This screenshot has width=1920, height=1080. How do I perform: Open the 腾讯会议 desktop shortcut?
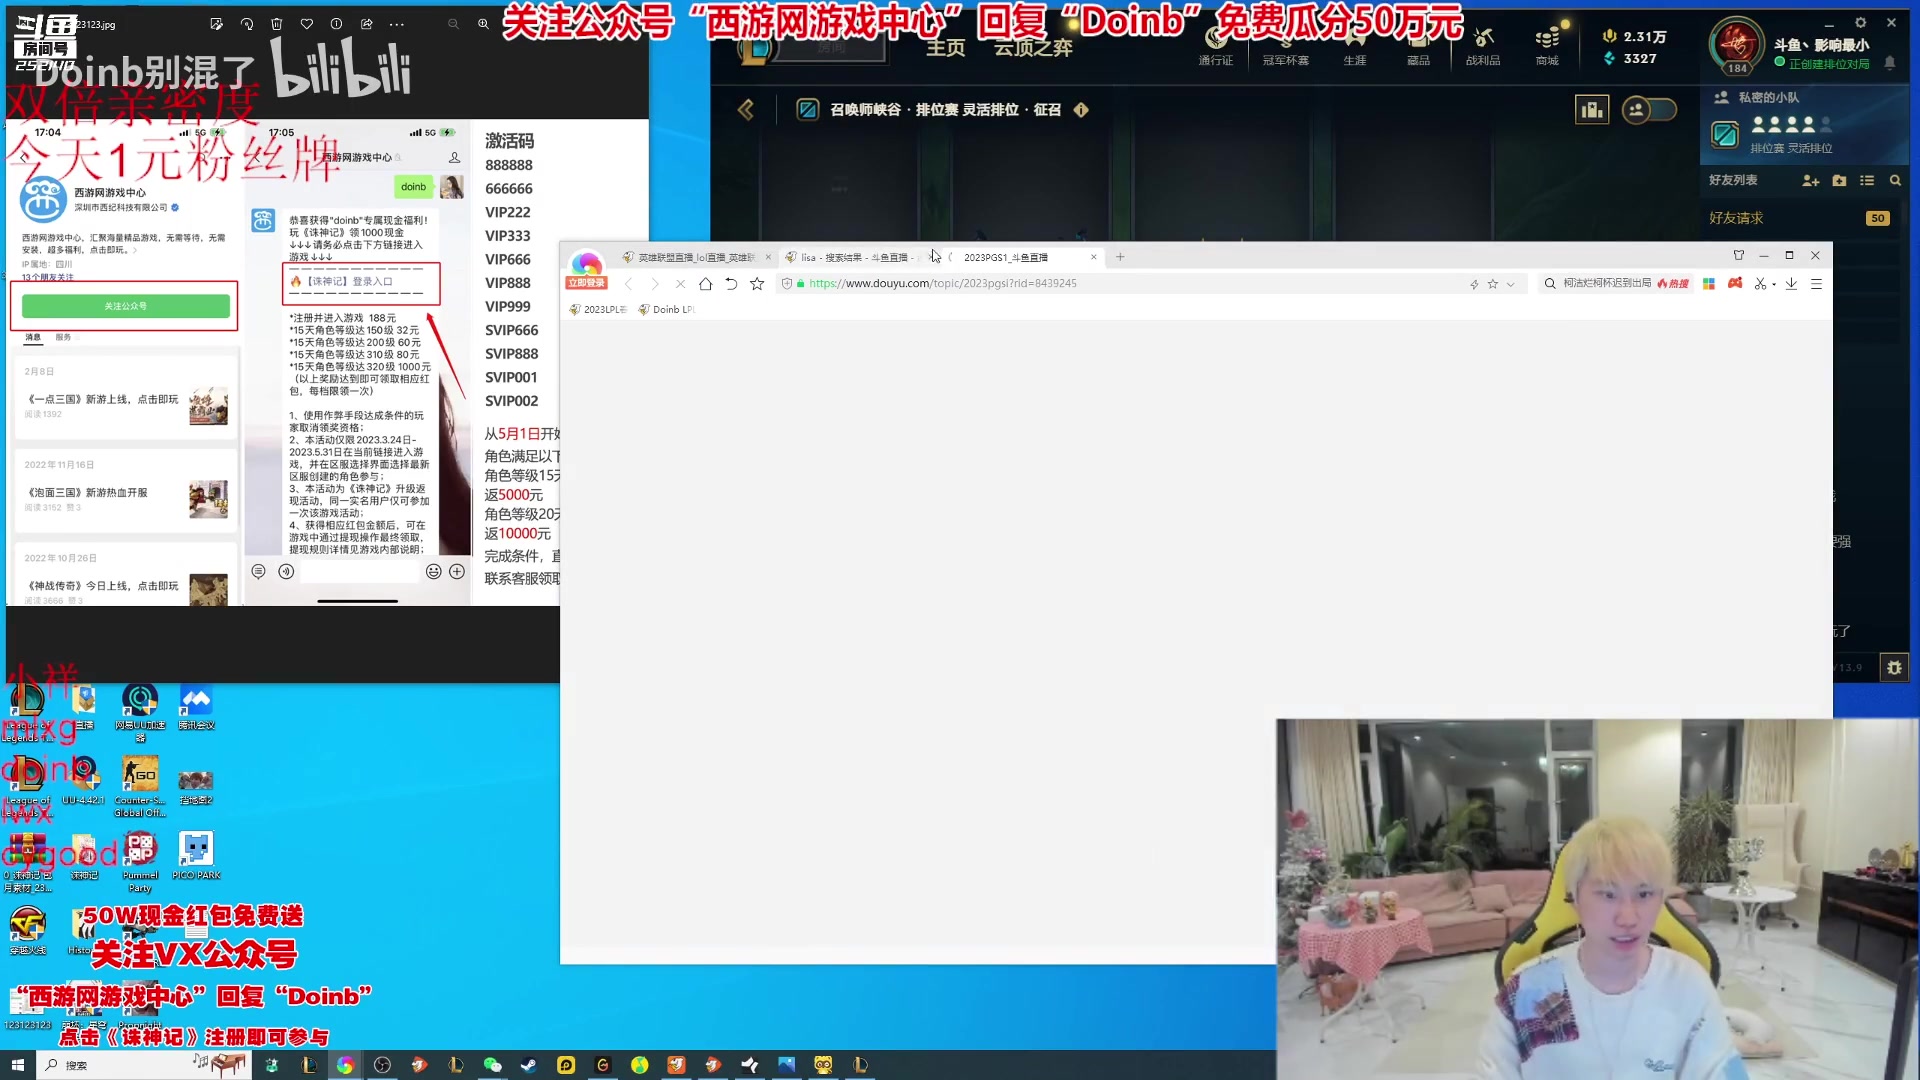pyautogui.click(x=196, y=707)
